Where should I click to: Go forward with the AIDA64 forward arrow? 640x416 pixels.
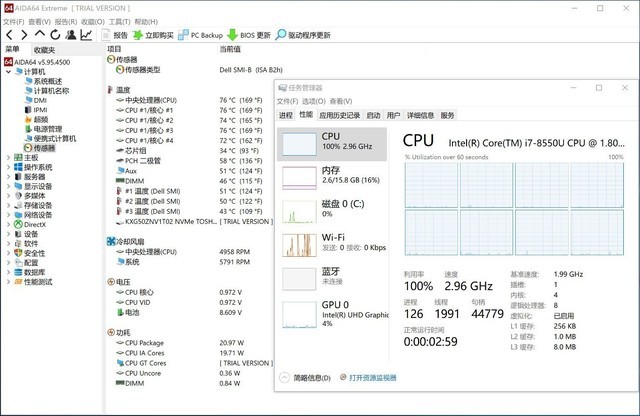pyautogui.click(x=24, y=35)
